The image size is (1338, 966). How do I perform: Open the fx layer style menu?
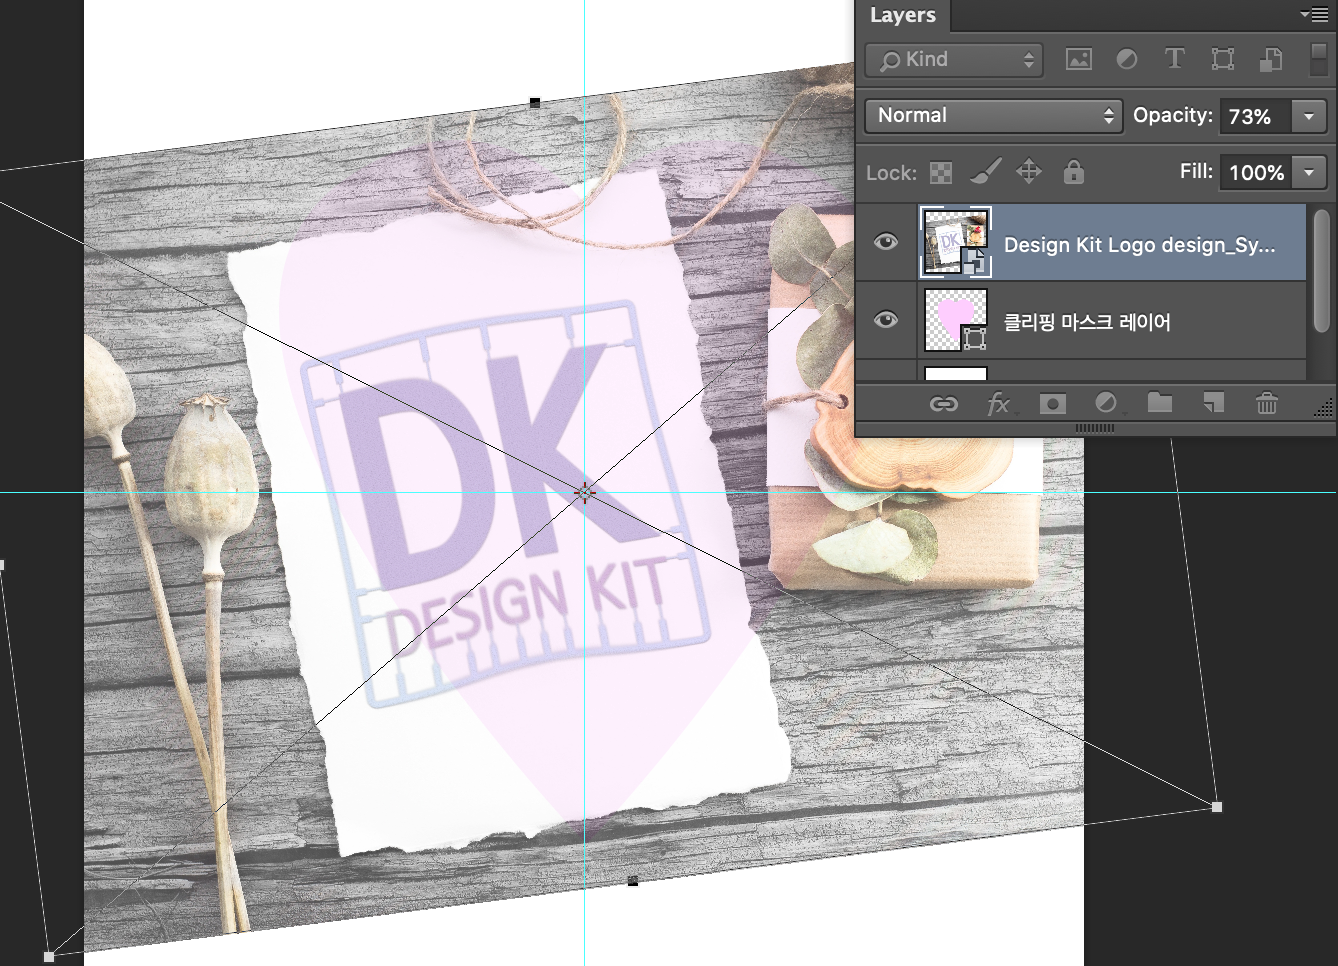point(999,404)
